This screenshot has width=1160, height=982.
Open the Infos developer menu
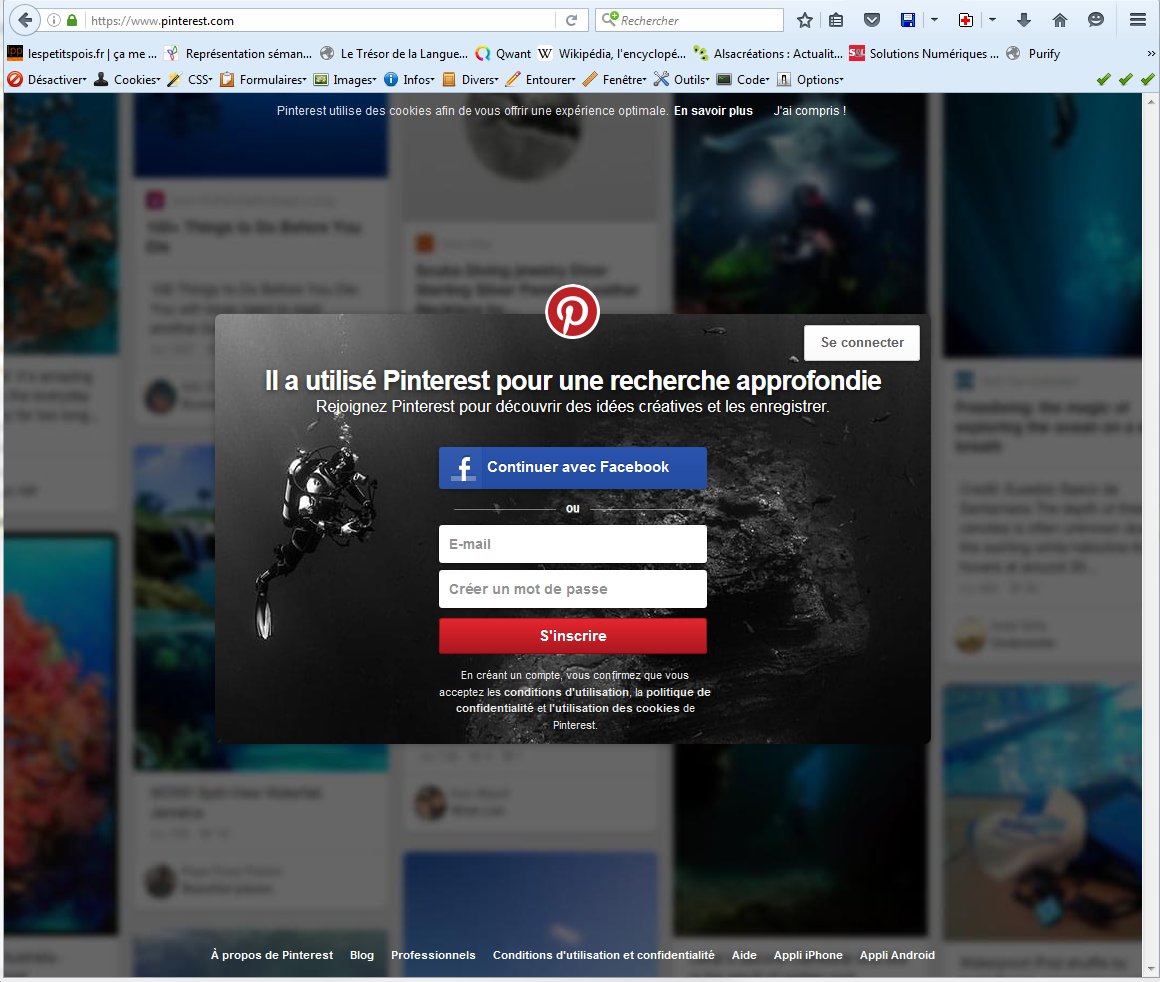[409, 79]
